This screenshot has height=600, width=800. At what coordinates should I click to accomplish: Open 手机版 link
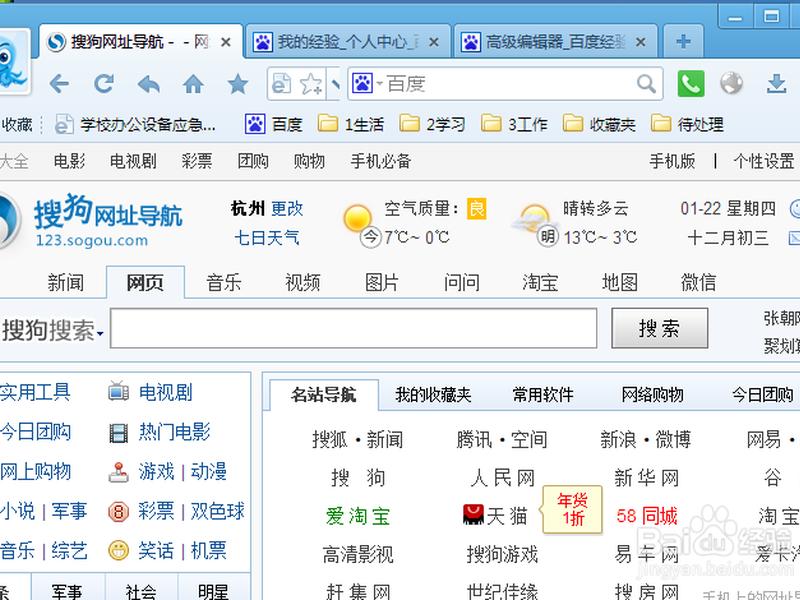tap(672, 161)
